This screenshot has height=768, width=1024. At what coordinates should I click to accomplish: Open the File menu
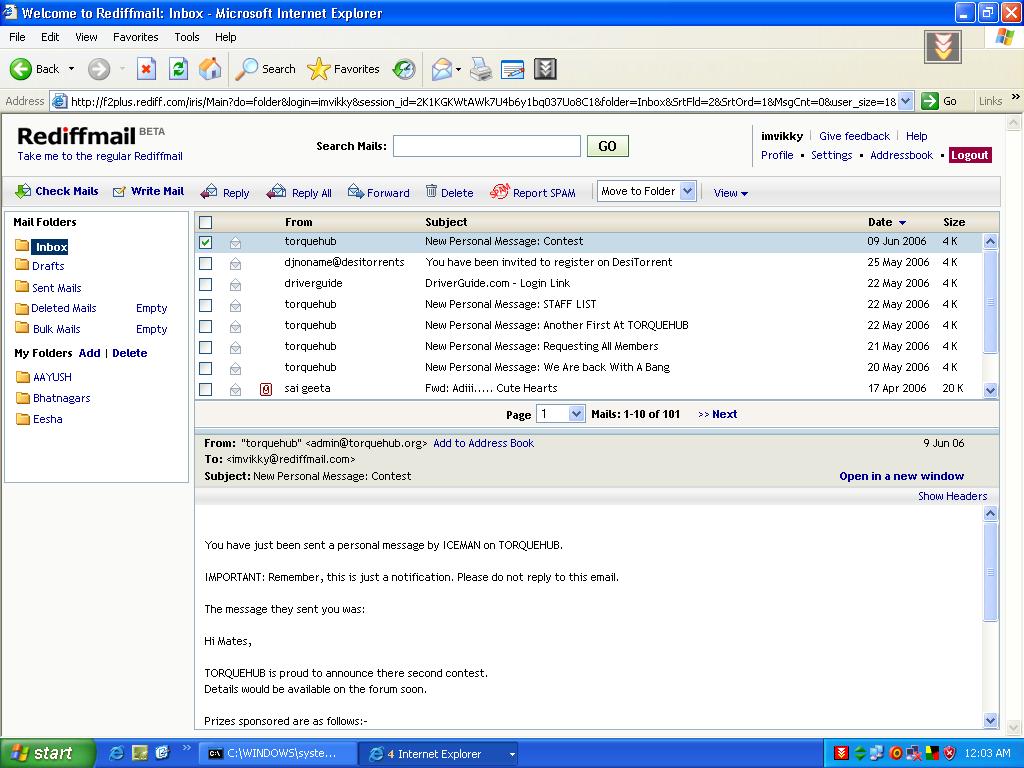pyautogui.click(x=17, y=37)
